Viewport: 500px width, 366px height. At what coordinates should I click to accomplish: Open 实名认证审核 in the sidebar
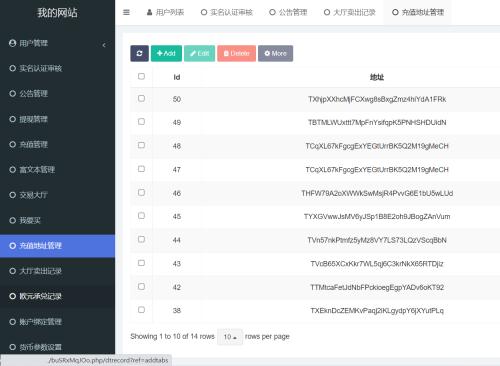(57, 68)
